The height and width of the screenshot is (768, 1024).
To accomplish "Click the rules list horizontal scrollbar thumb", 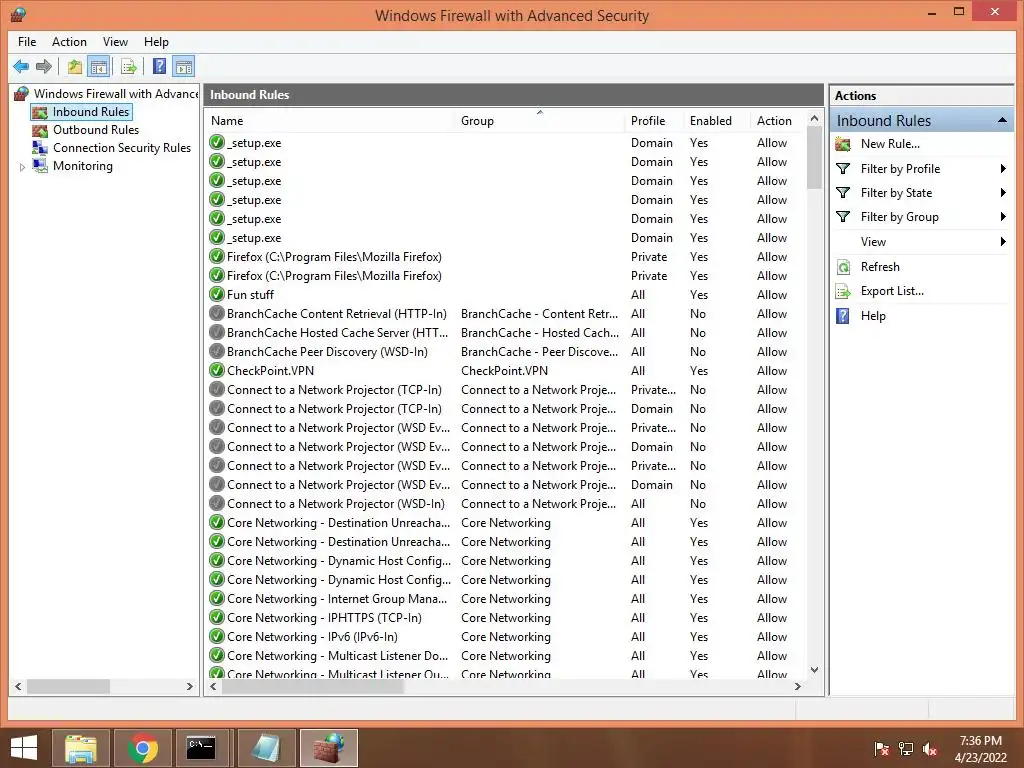I will tap(313, 686).
